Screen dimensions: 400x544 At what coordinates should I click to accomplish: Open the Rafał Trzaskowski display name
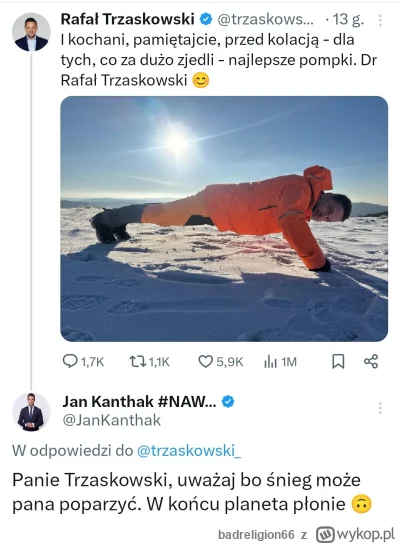click(127, 19)
